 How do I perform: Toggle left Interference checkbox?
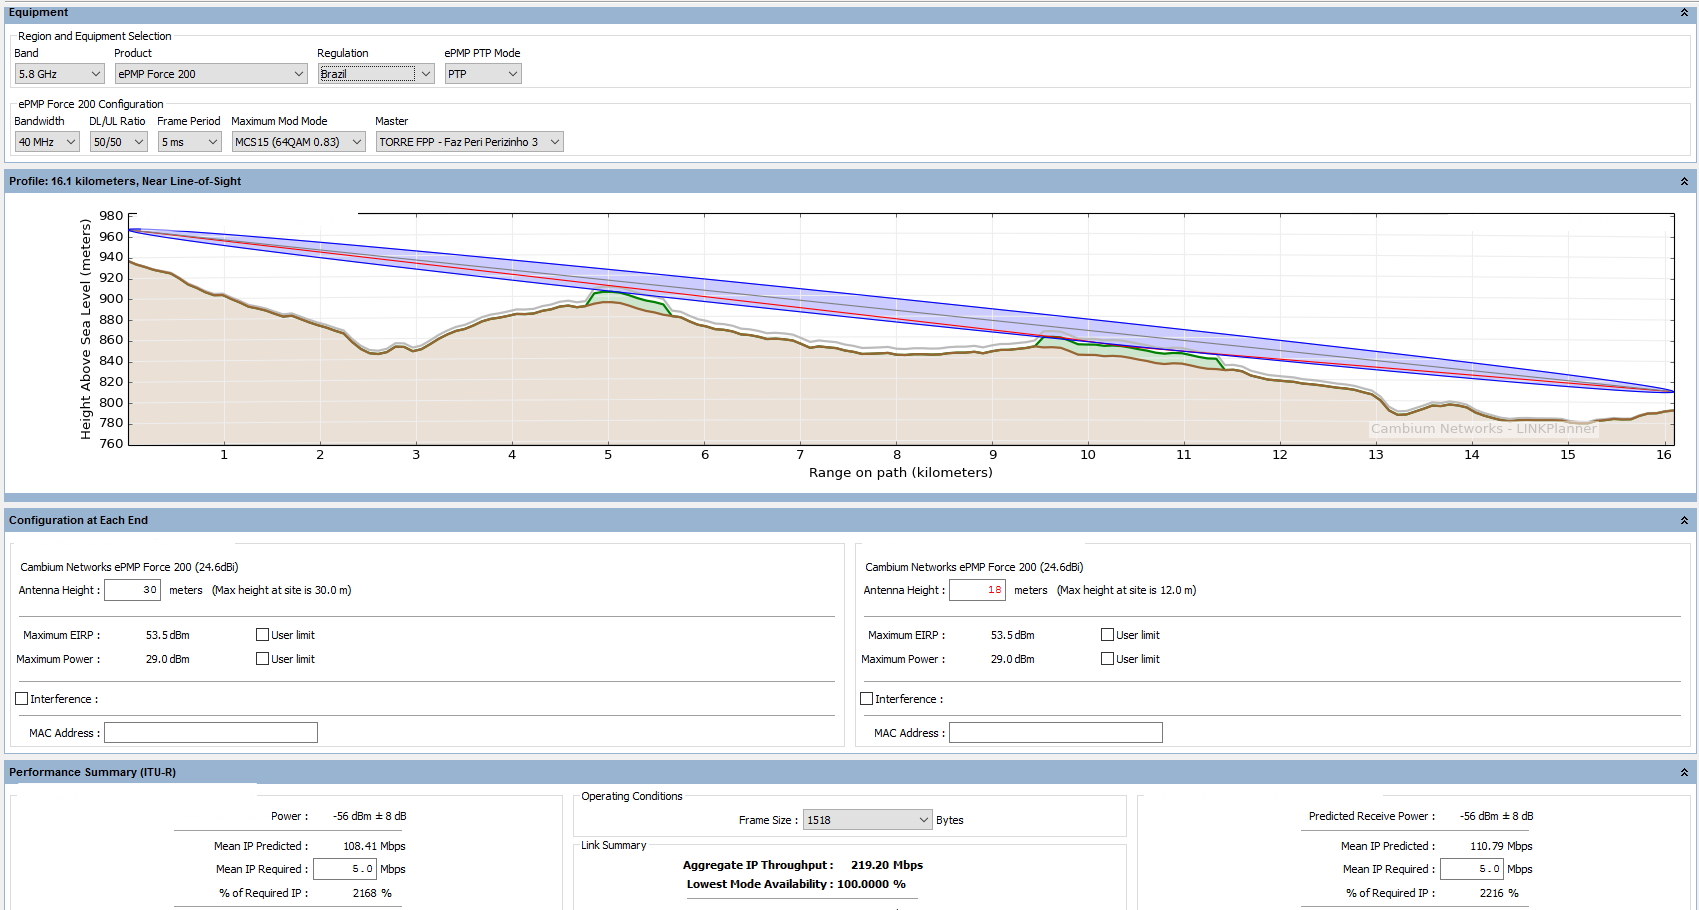[22, 699]
